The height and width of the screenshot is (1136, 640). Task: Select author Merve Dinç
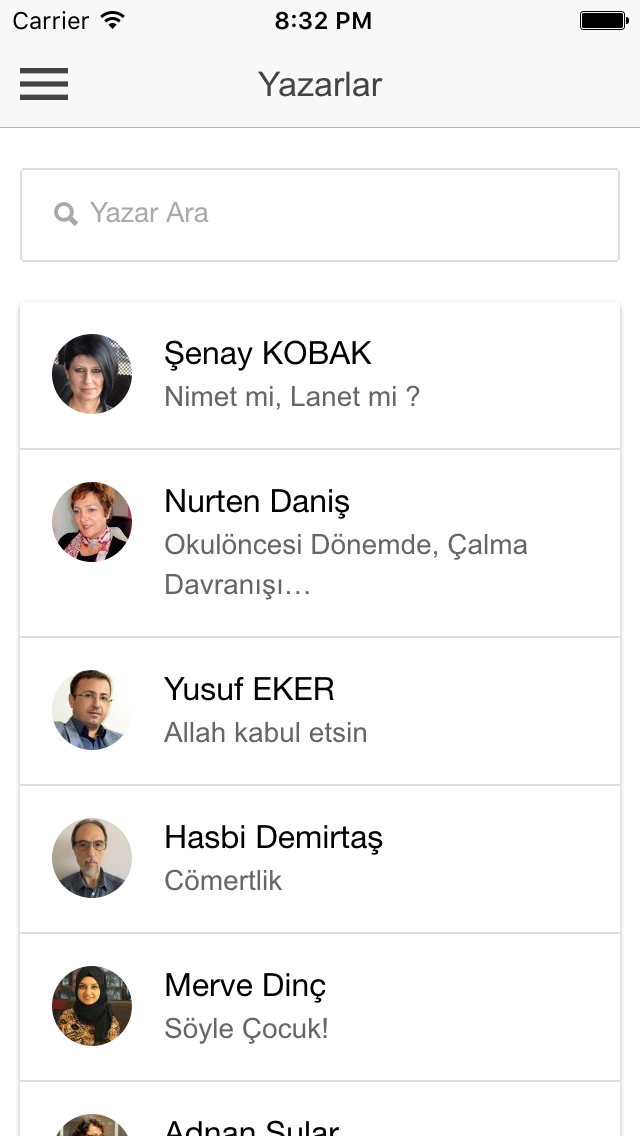click(x=245, y=985)
